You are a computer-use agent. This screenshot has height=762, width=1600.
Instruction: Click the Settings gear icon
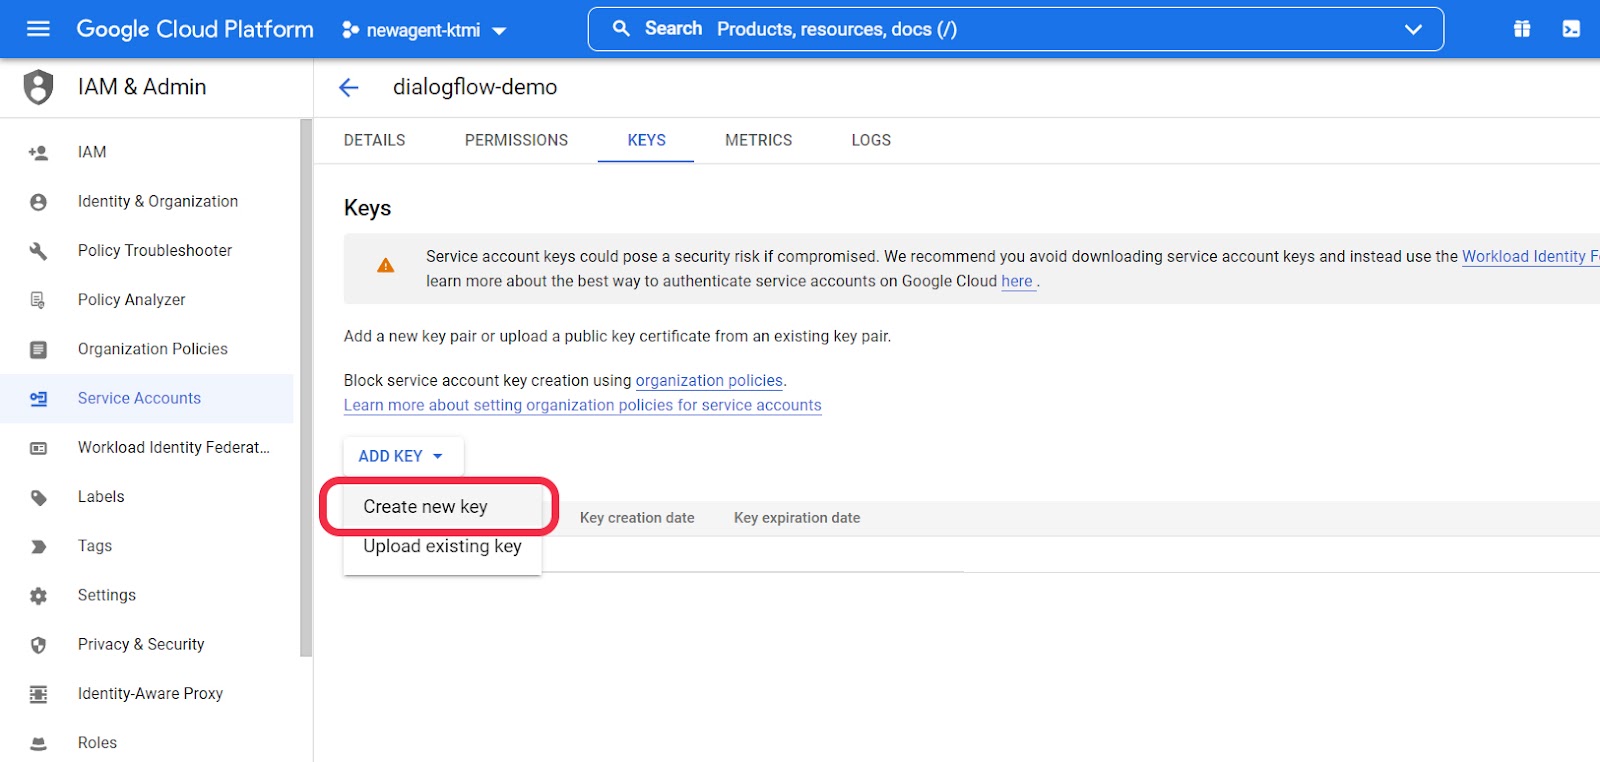point(38,596)
